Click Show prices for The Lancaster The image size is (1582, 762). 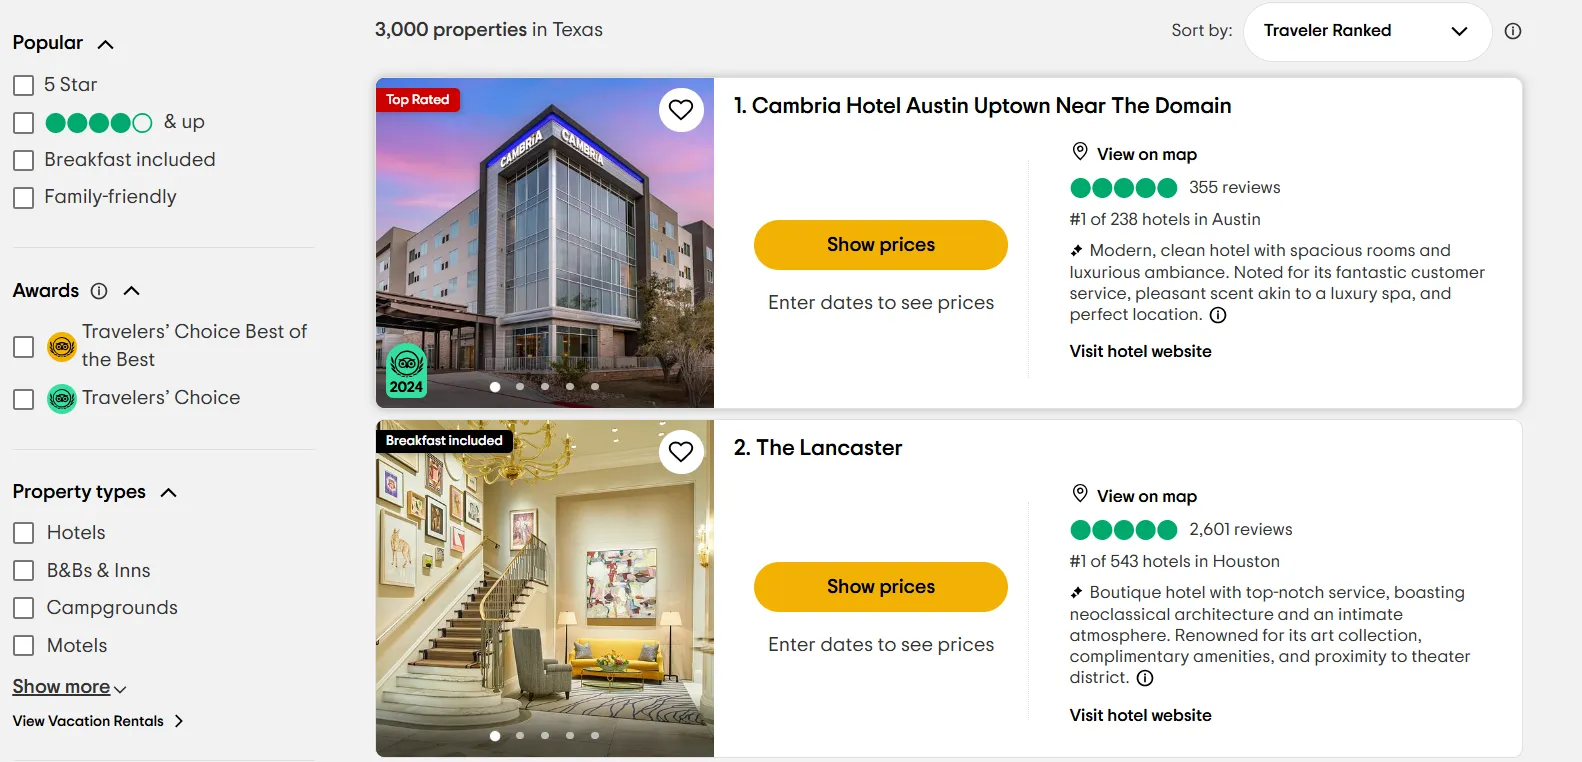880,587
